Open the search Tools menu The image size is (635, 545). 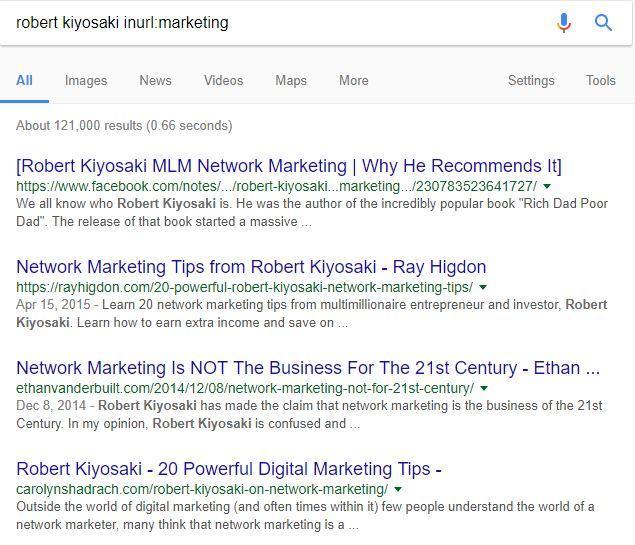[x=601, y=81]
